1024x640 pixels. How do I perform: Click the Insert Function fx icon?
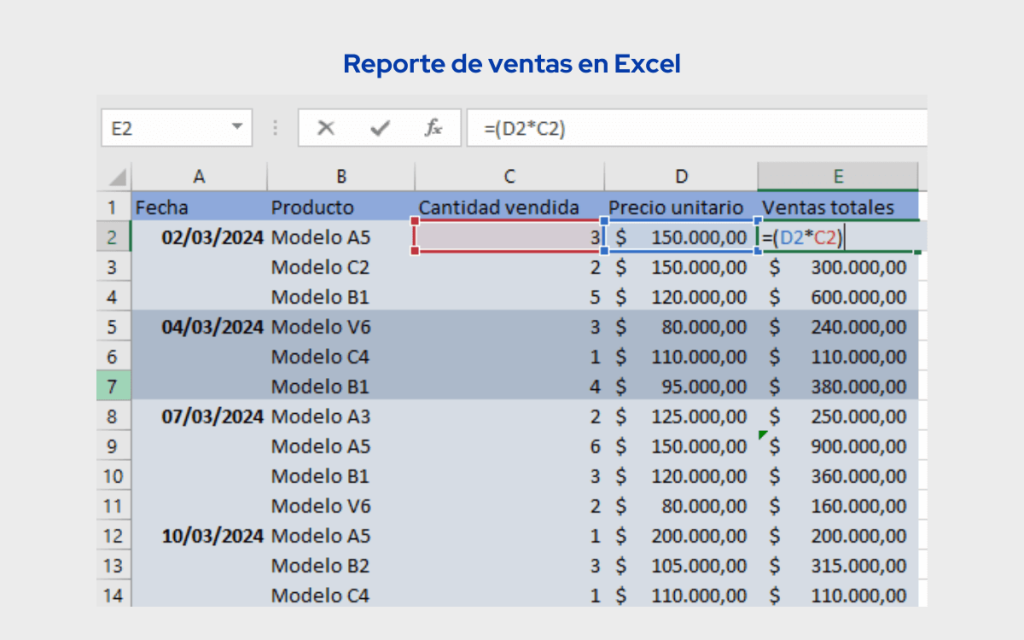pos(434,127)
